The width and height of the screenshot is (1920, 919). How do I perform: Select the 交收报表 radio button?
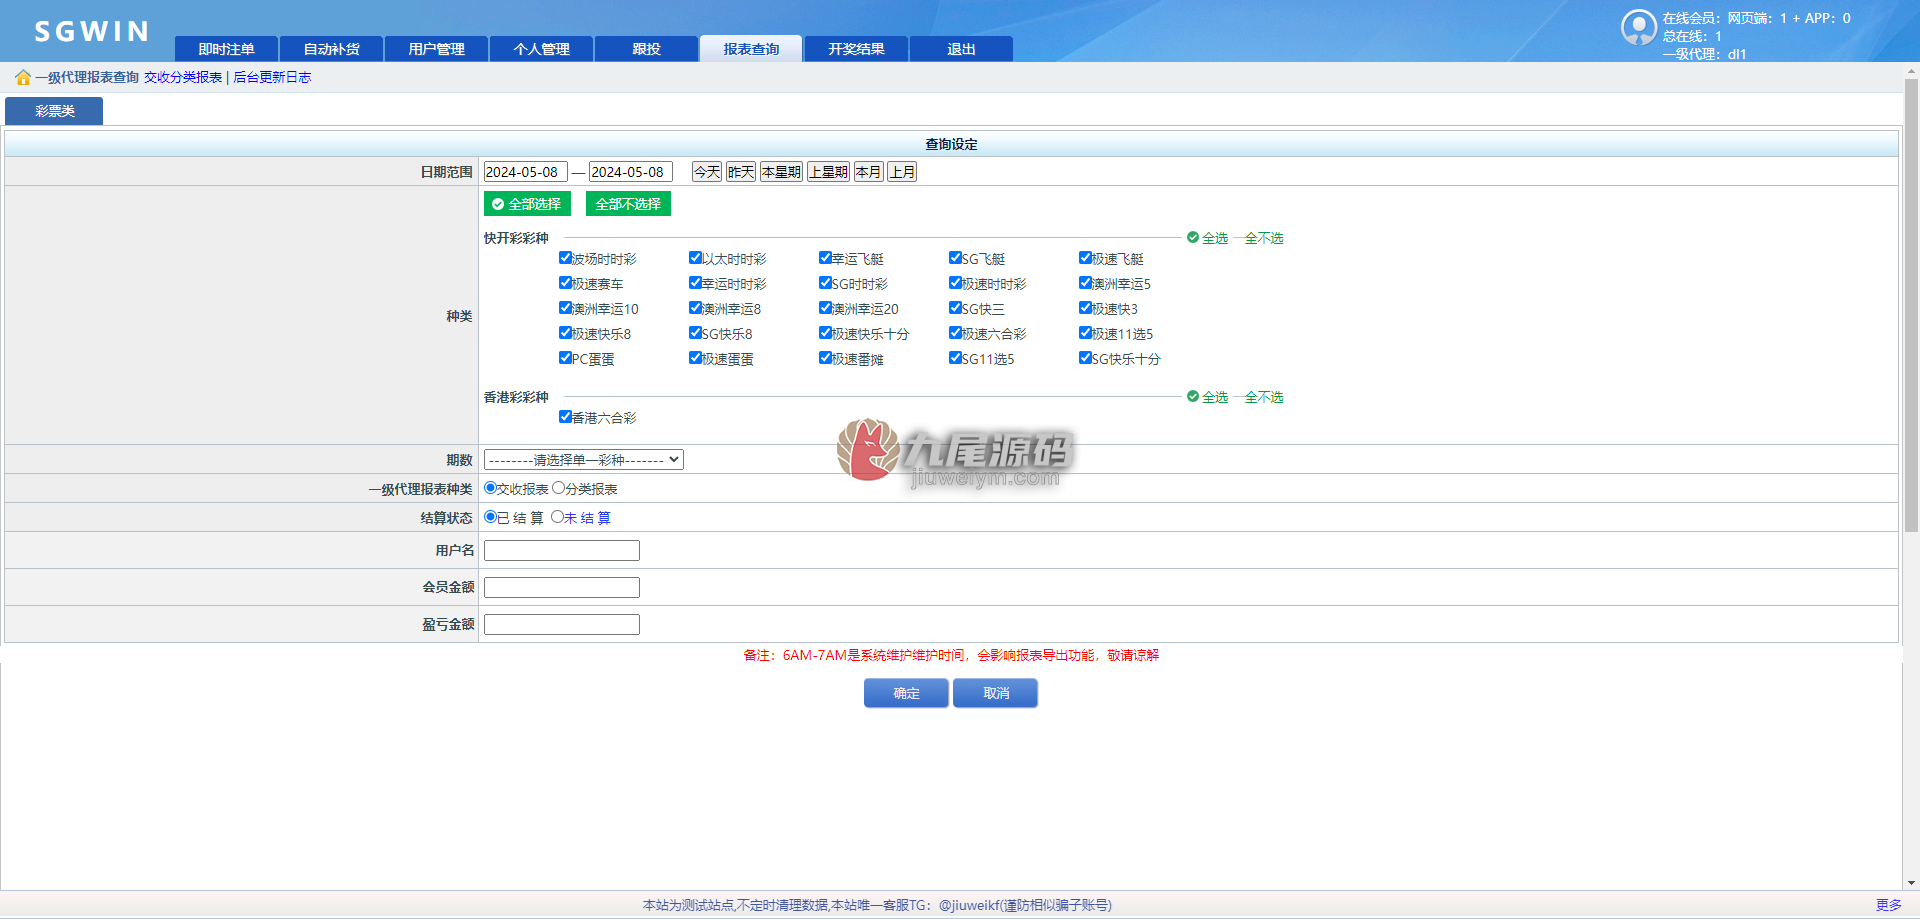pos(490,488)
